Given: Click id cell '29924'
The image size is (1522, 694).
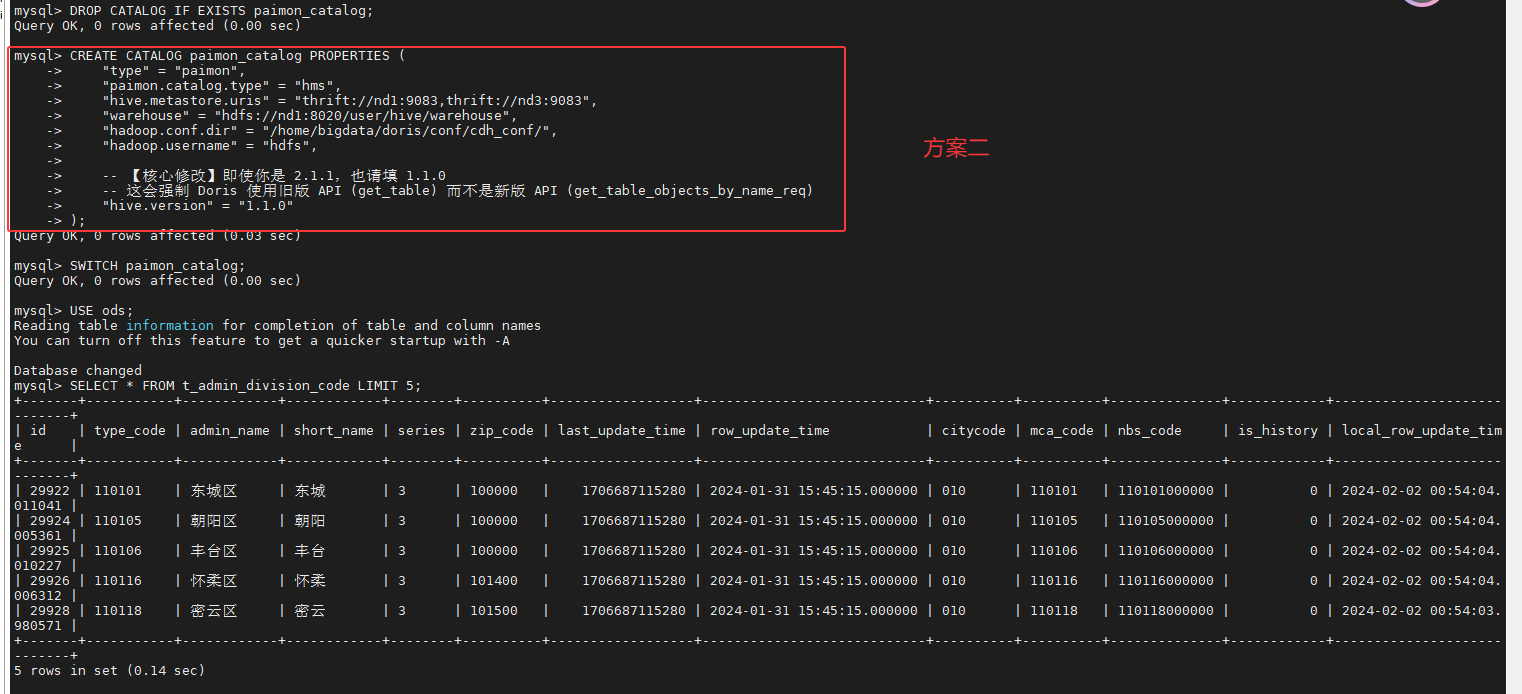Looking at the screenshot, I should [x=50, y=521].
